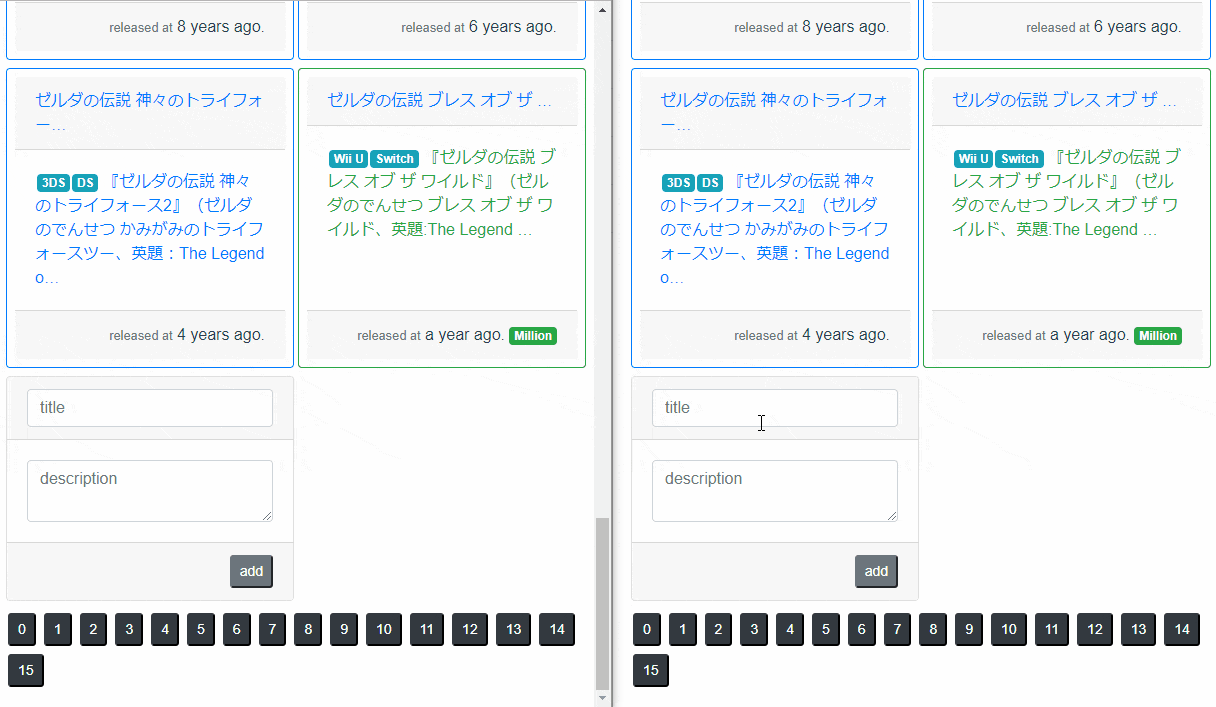Go to page 11 in the right pane
This screenshot has width=1216, height=707.
pos(1051,629)
